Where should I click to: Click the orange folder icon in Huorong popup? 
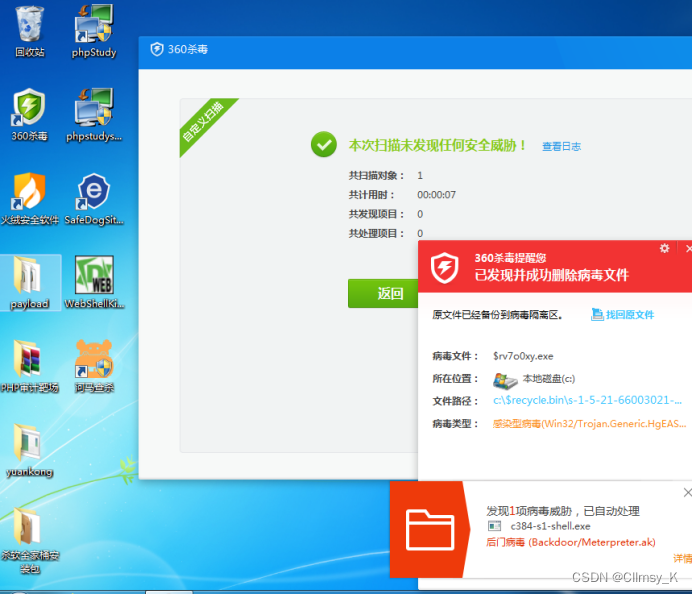(430, 529)
